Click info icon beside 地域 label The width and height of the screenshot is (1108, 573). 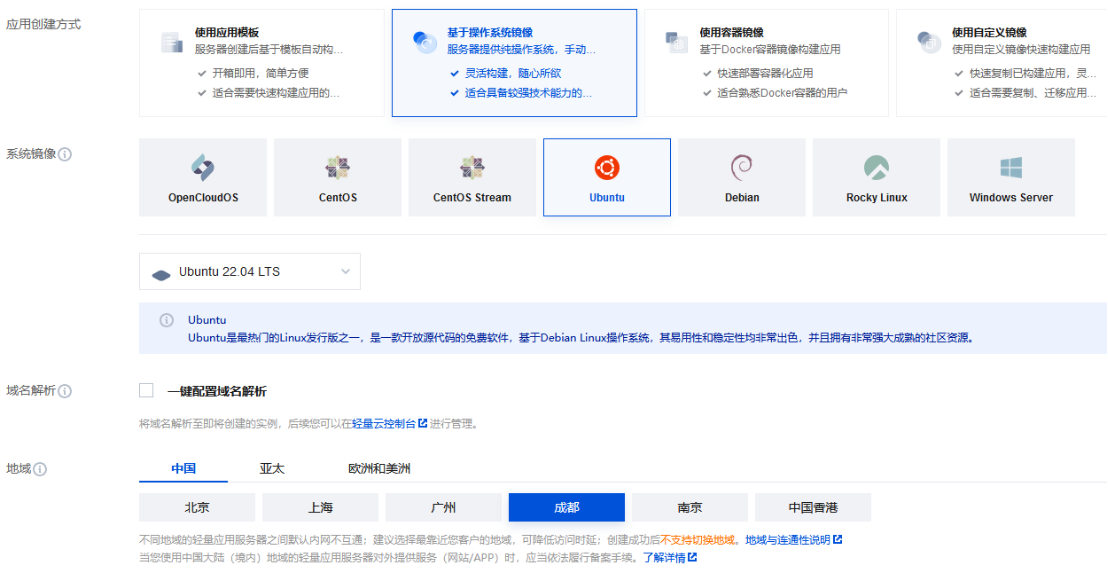[x=40, y=469]
